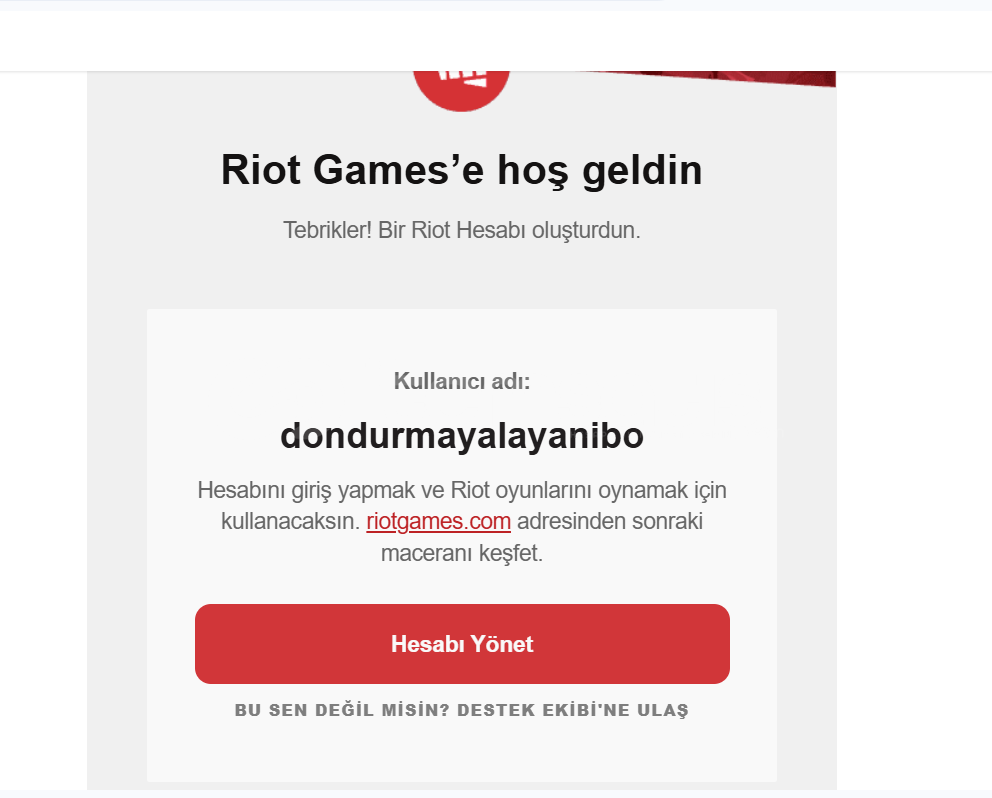Click the 'Kullanıcı adı:' label
The image size is (992, 798).
[462, 381]
